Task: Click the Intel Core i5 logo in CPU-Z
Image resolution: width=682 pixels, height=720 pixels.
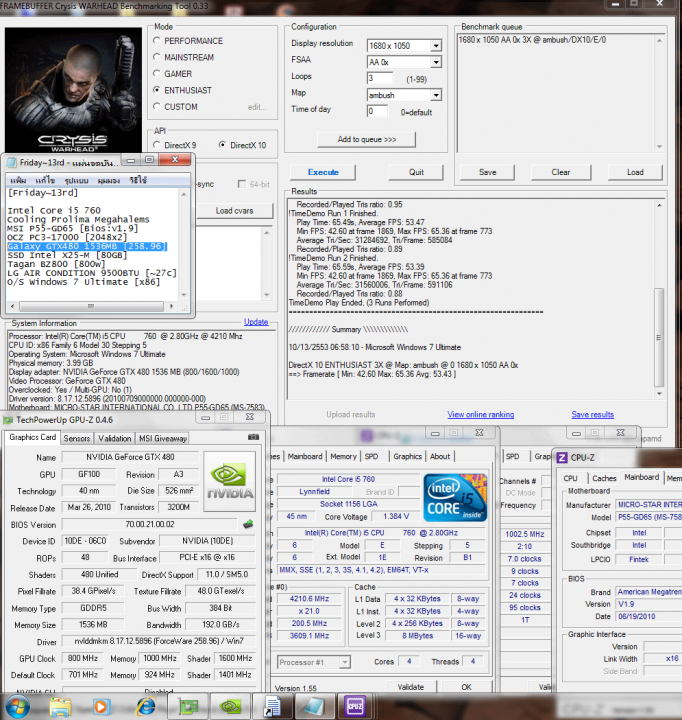Action: tap(455, 498)
